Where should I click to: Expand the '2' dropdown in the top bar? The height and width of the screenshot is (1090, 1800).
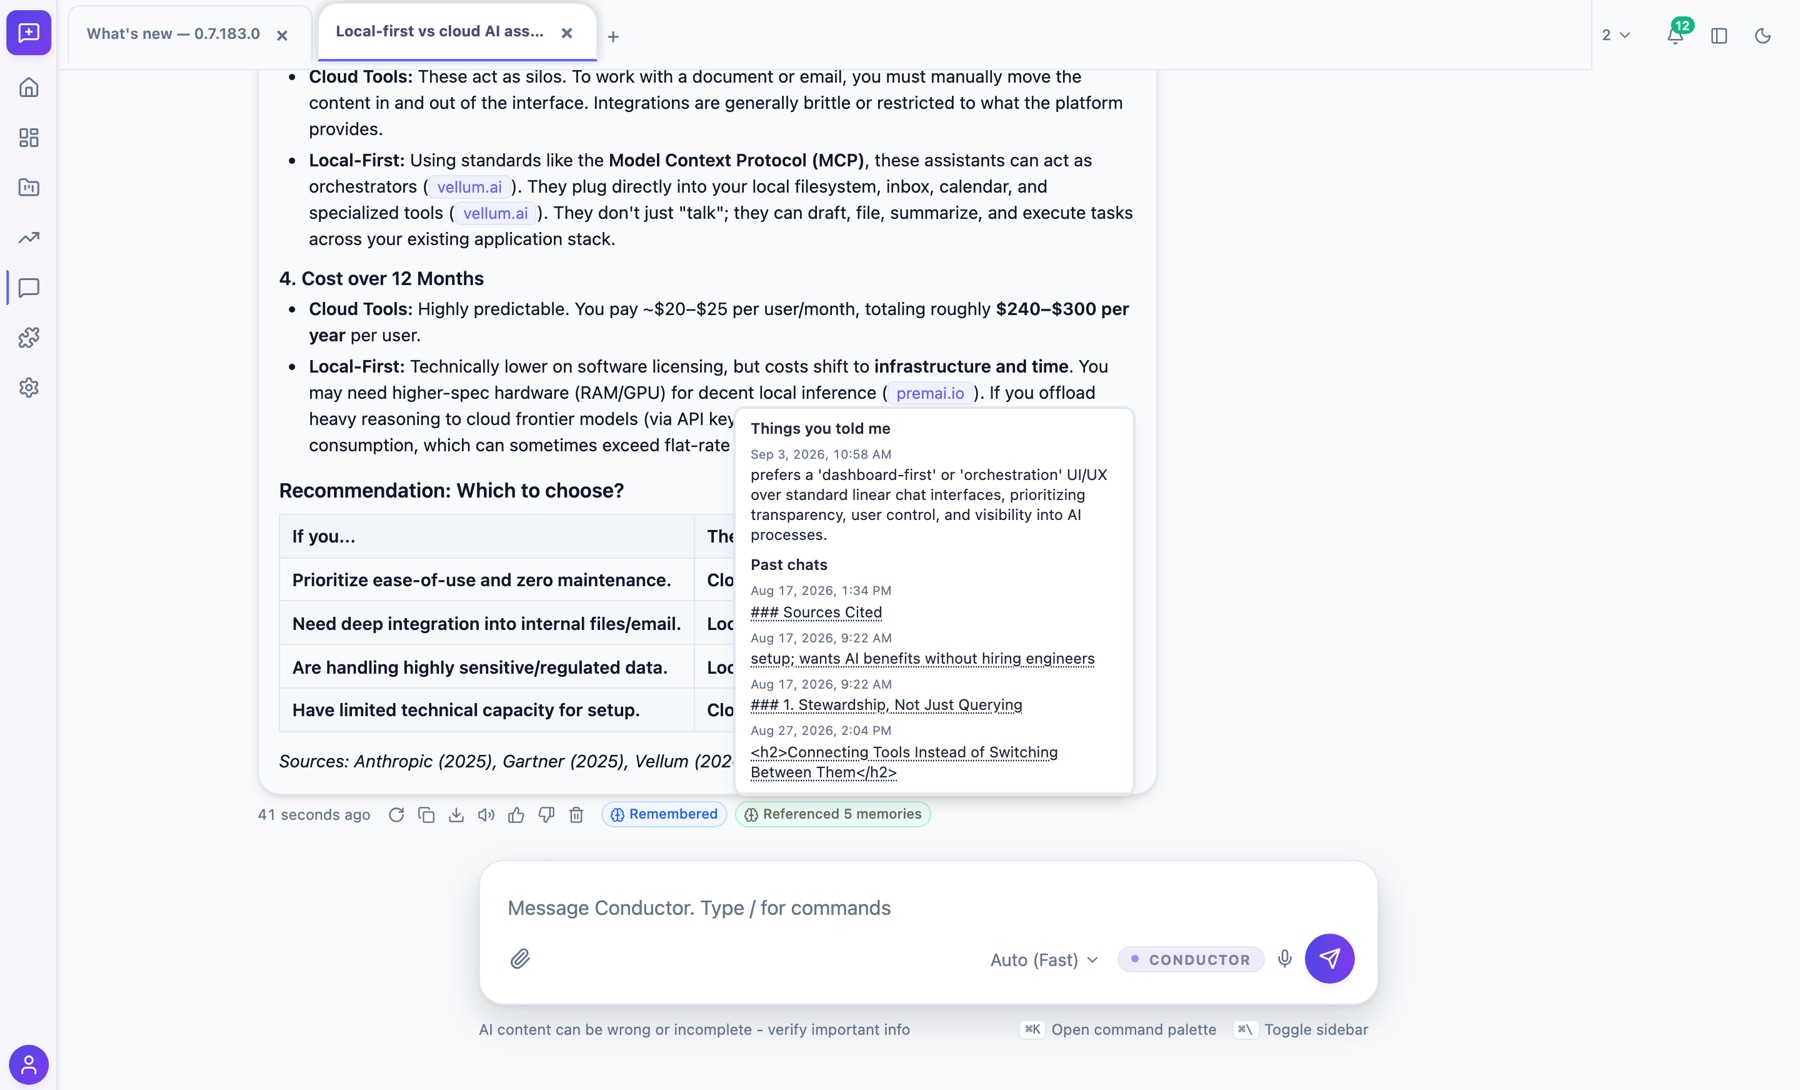click(x=1616, y=35)
